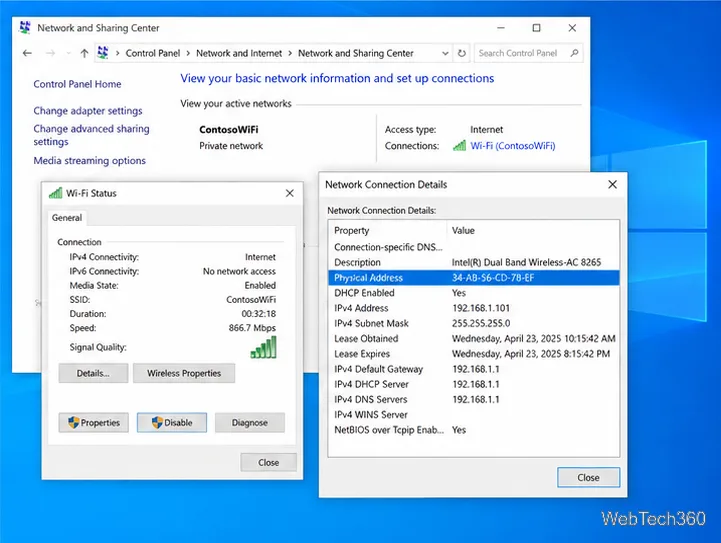Image resolution: width=721 pixels, height=543 pixels.
Task: Open Wi-Fi (ContosoWiFi) connection link
Action: click(x=513, y=146)
